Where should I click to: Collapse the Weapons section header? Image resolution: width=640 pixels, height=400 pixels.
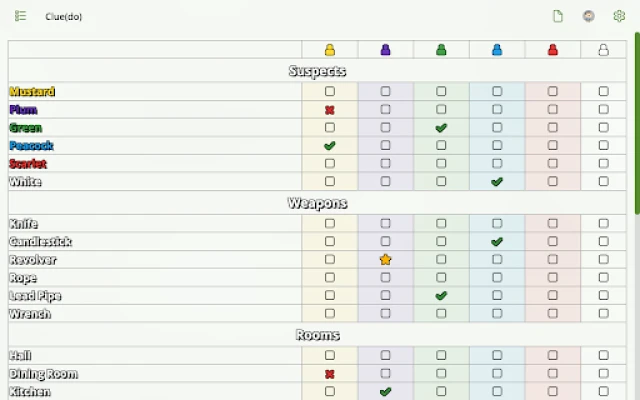[x=317, y=203]
